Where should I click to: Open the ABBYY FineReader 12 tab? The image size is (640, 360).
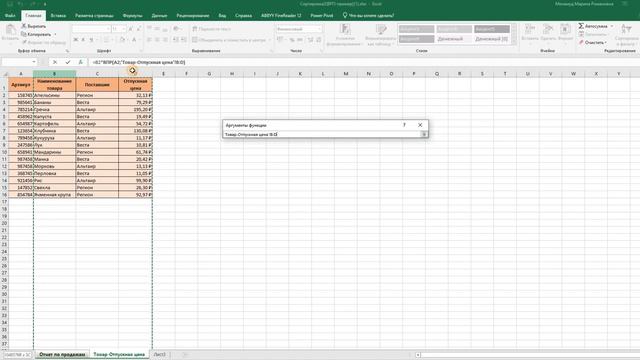(x=281, y=16)
